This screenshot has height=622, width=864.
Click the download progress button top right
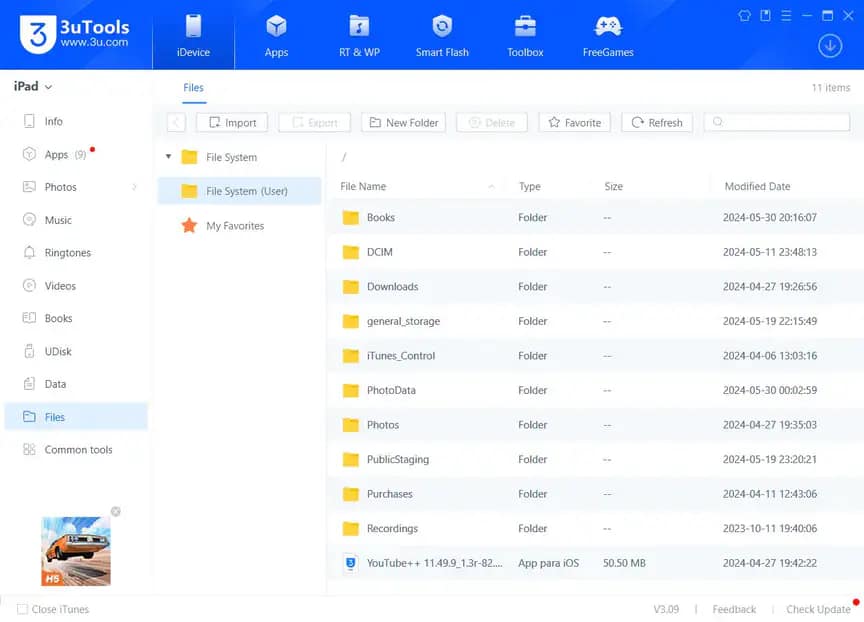[829, 45]
